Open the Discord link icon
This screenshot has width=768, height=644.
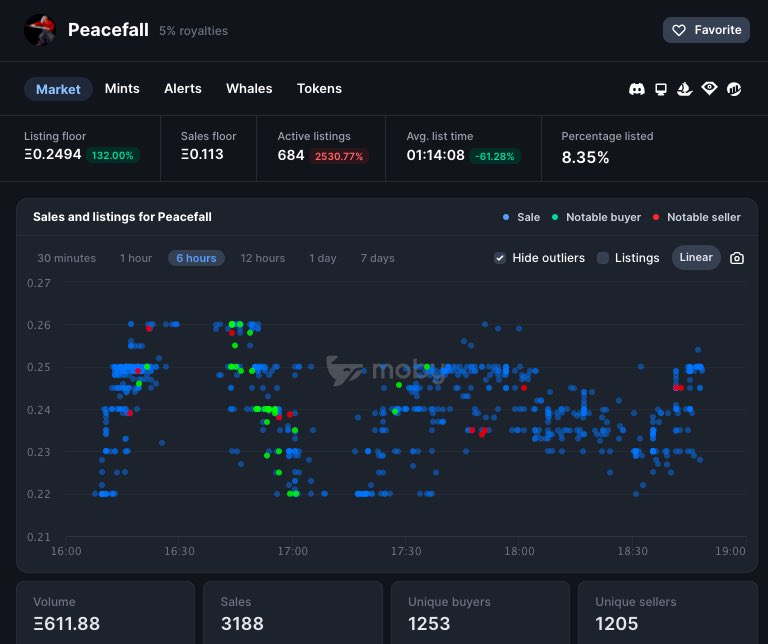coord(636,89)
